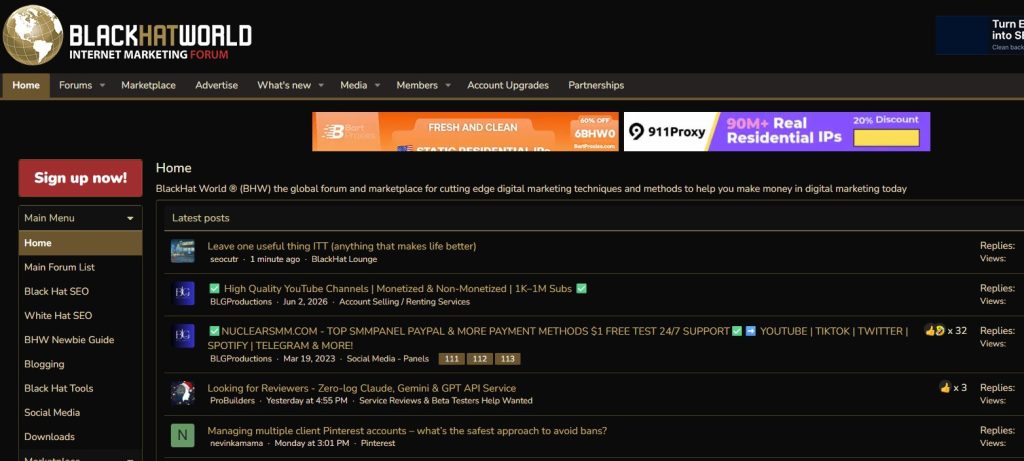Open the Pinterest forum link
Image resolution: width=1024 pixels, height=461 pixels.
(378, 443)
